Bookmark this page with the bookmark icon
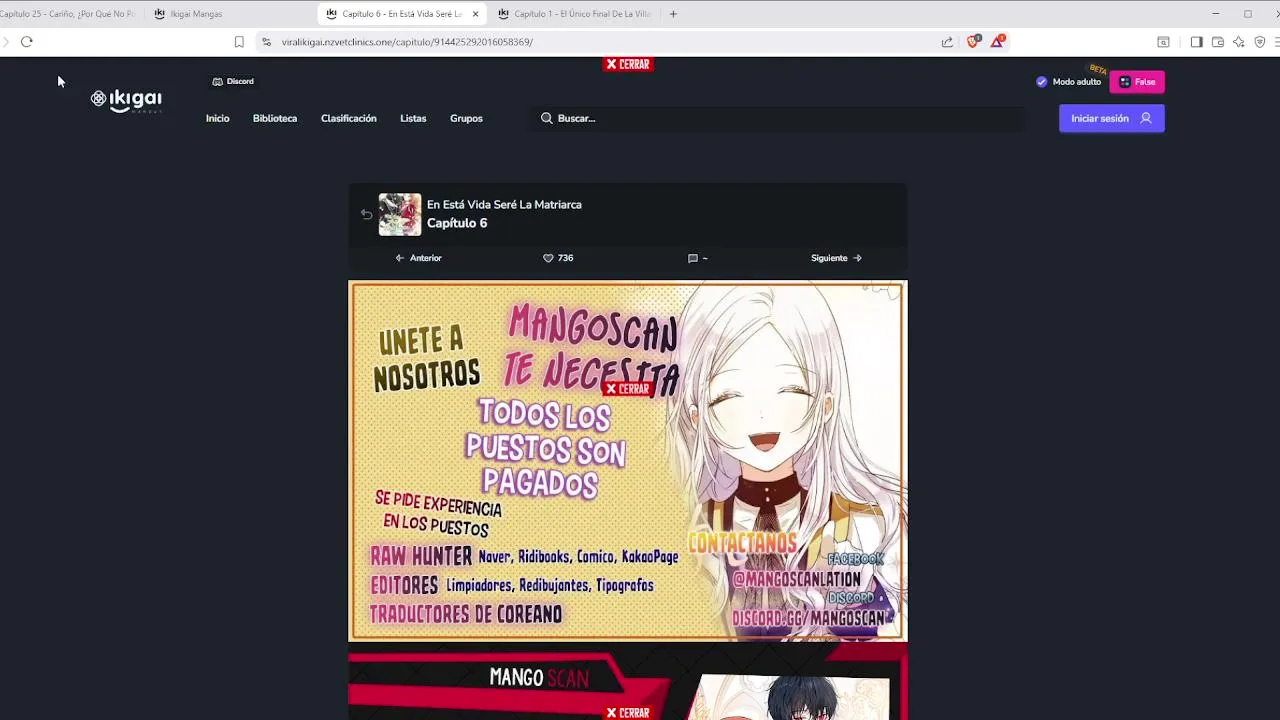The height and width of the screenshot is (720, 1280). tap(239, 42)
